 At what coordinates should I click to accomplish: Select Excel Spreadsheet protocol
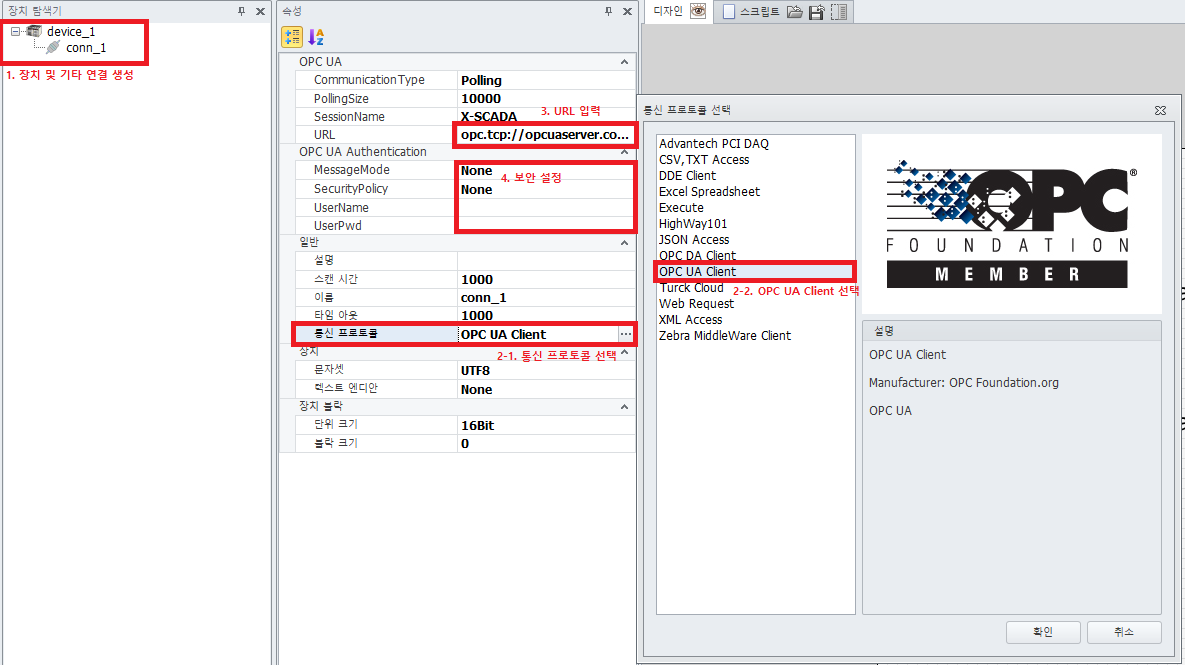[x=709, y=191]
